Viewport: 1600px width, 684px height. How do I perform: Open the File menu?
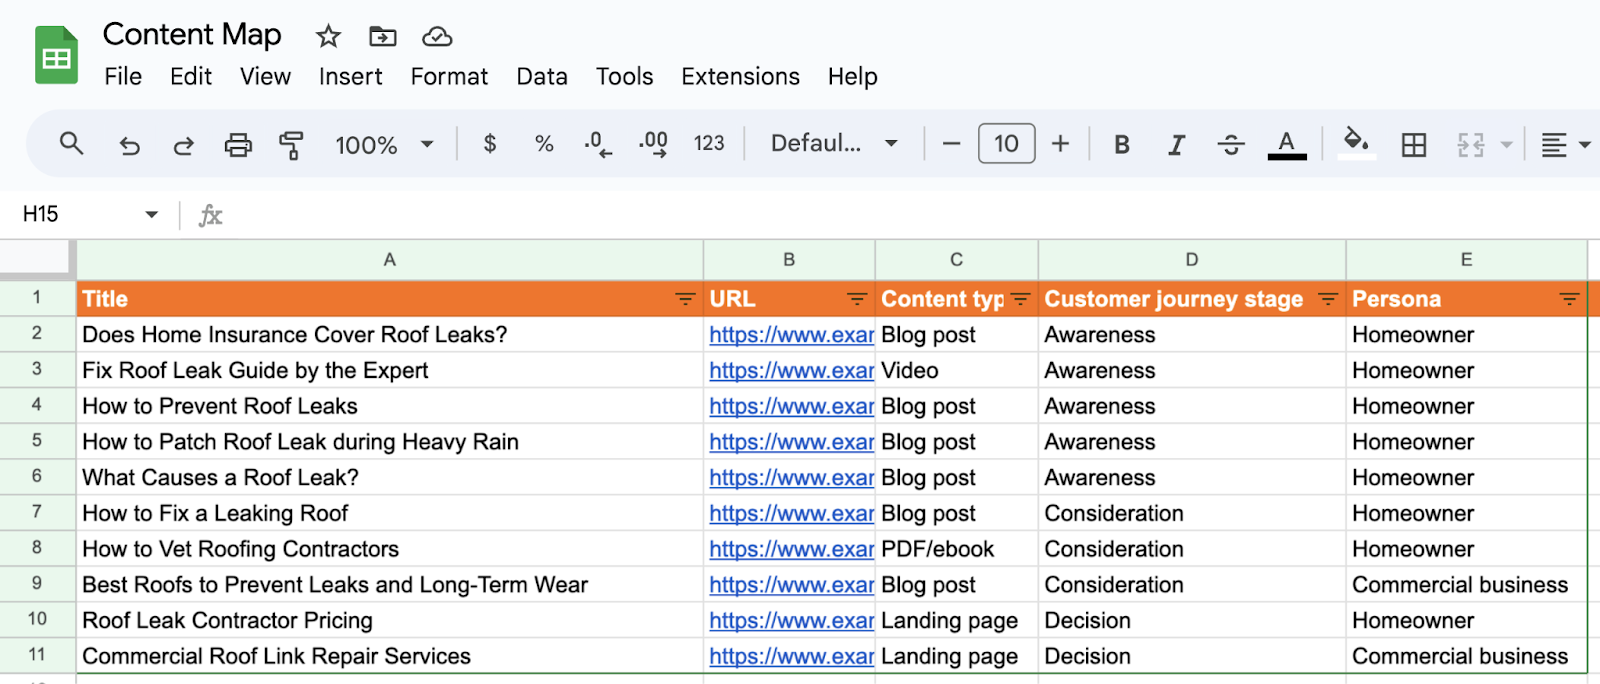(123, 77)
